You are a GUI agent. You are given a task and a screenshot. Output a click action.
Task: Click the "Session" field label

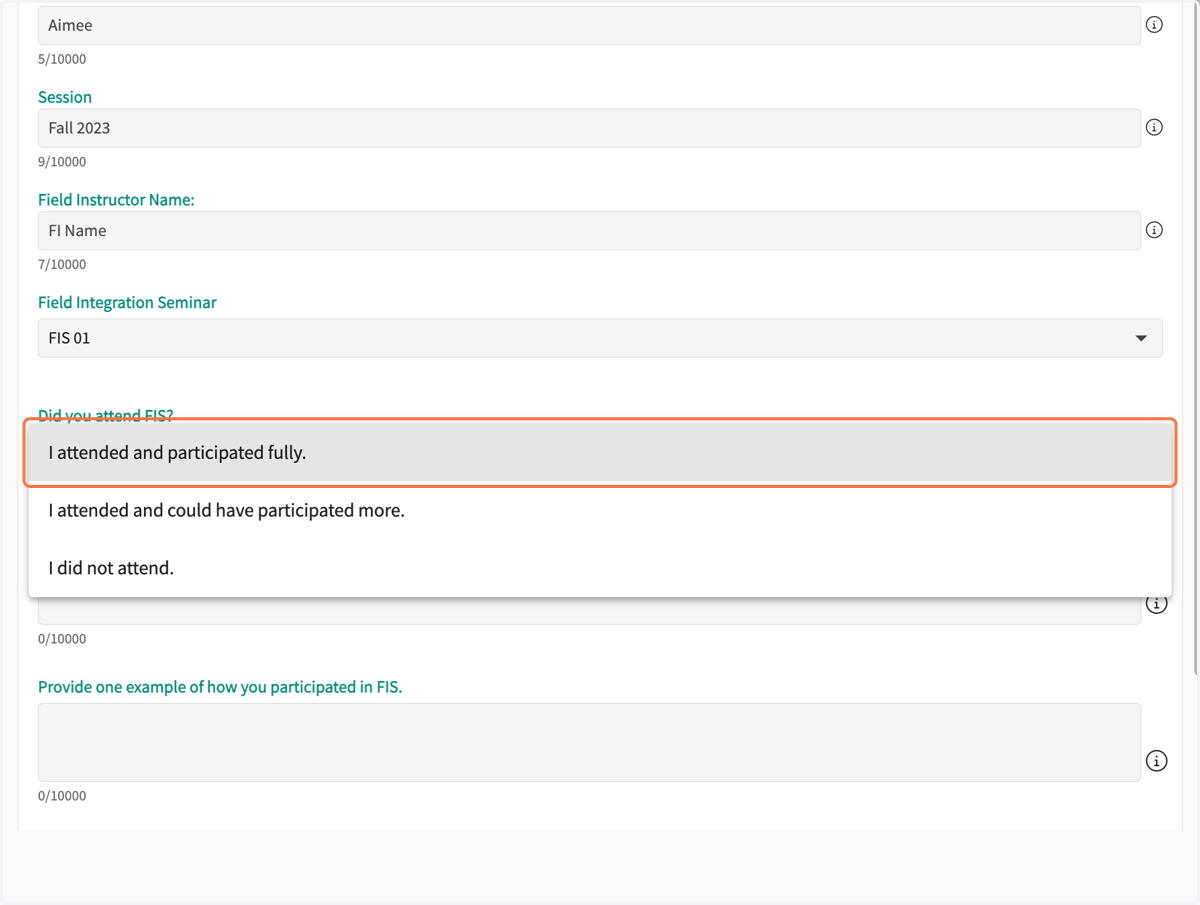click(x=65, y=97)
